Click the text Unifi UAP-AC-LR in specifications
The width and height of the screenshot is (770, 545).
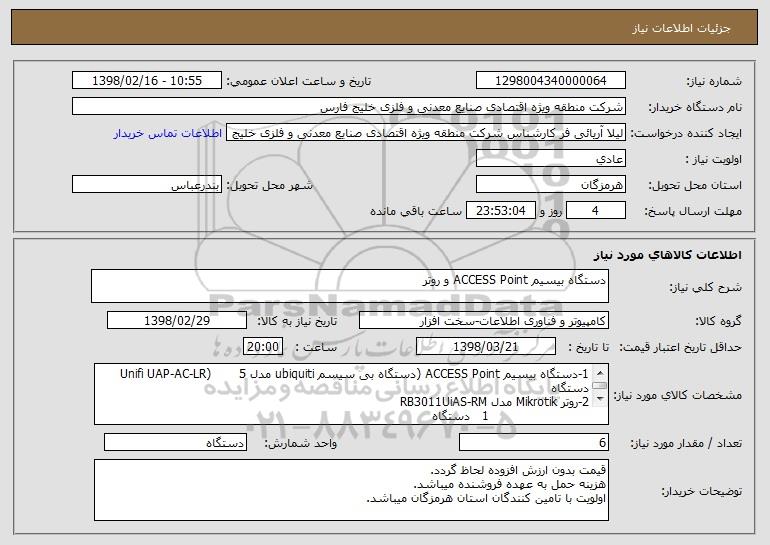165,374
